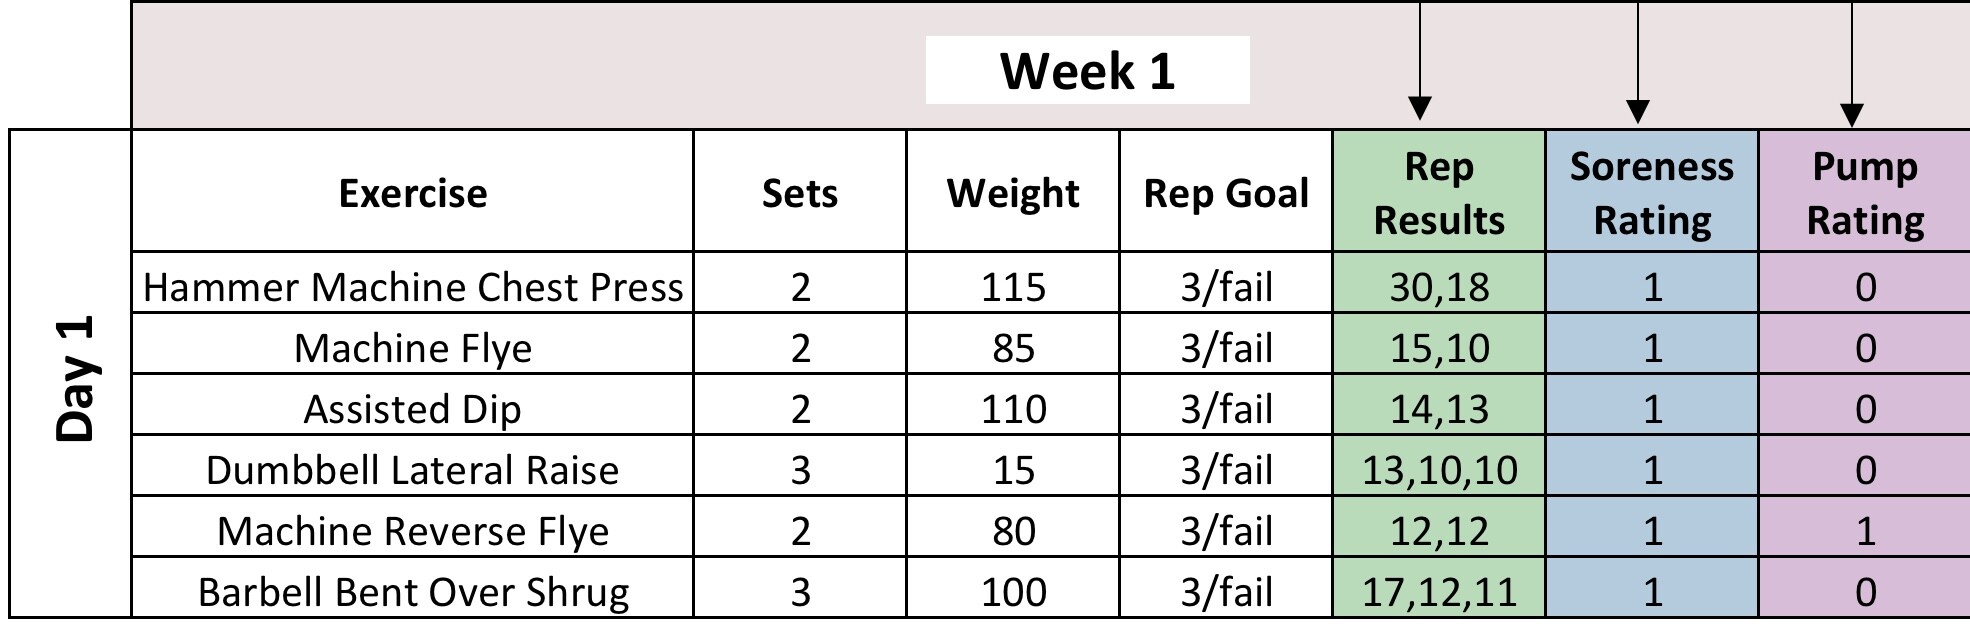Select the Weight column header
Viewport: 1970px width, 627px height.
click(1013, 193)
